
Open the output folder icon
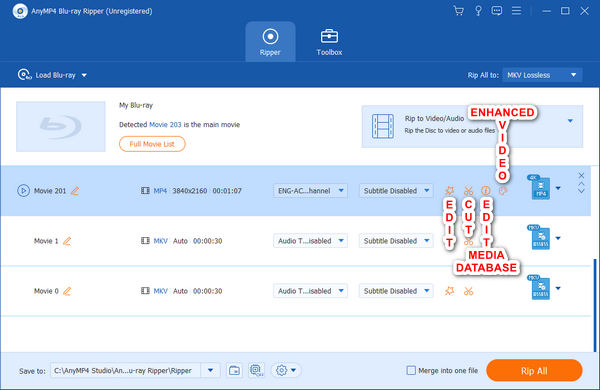point(234,370)
